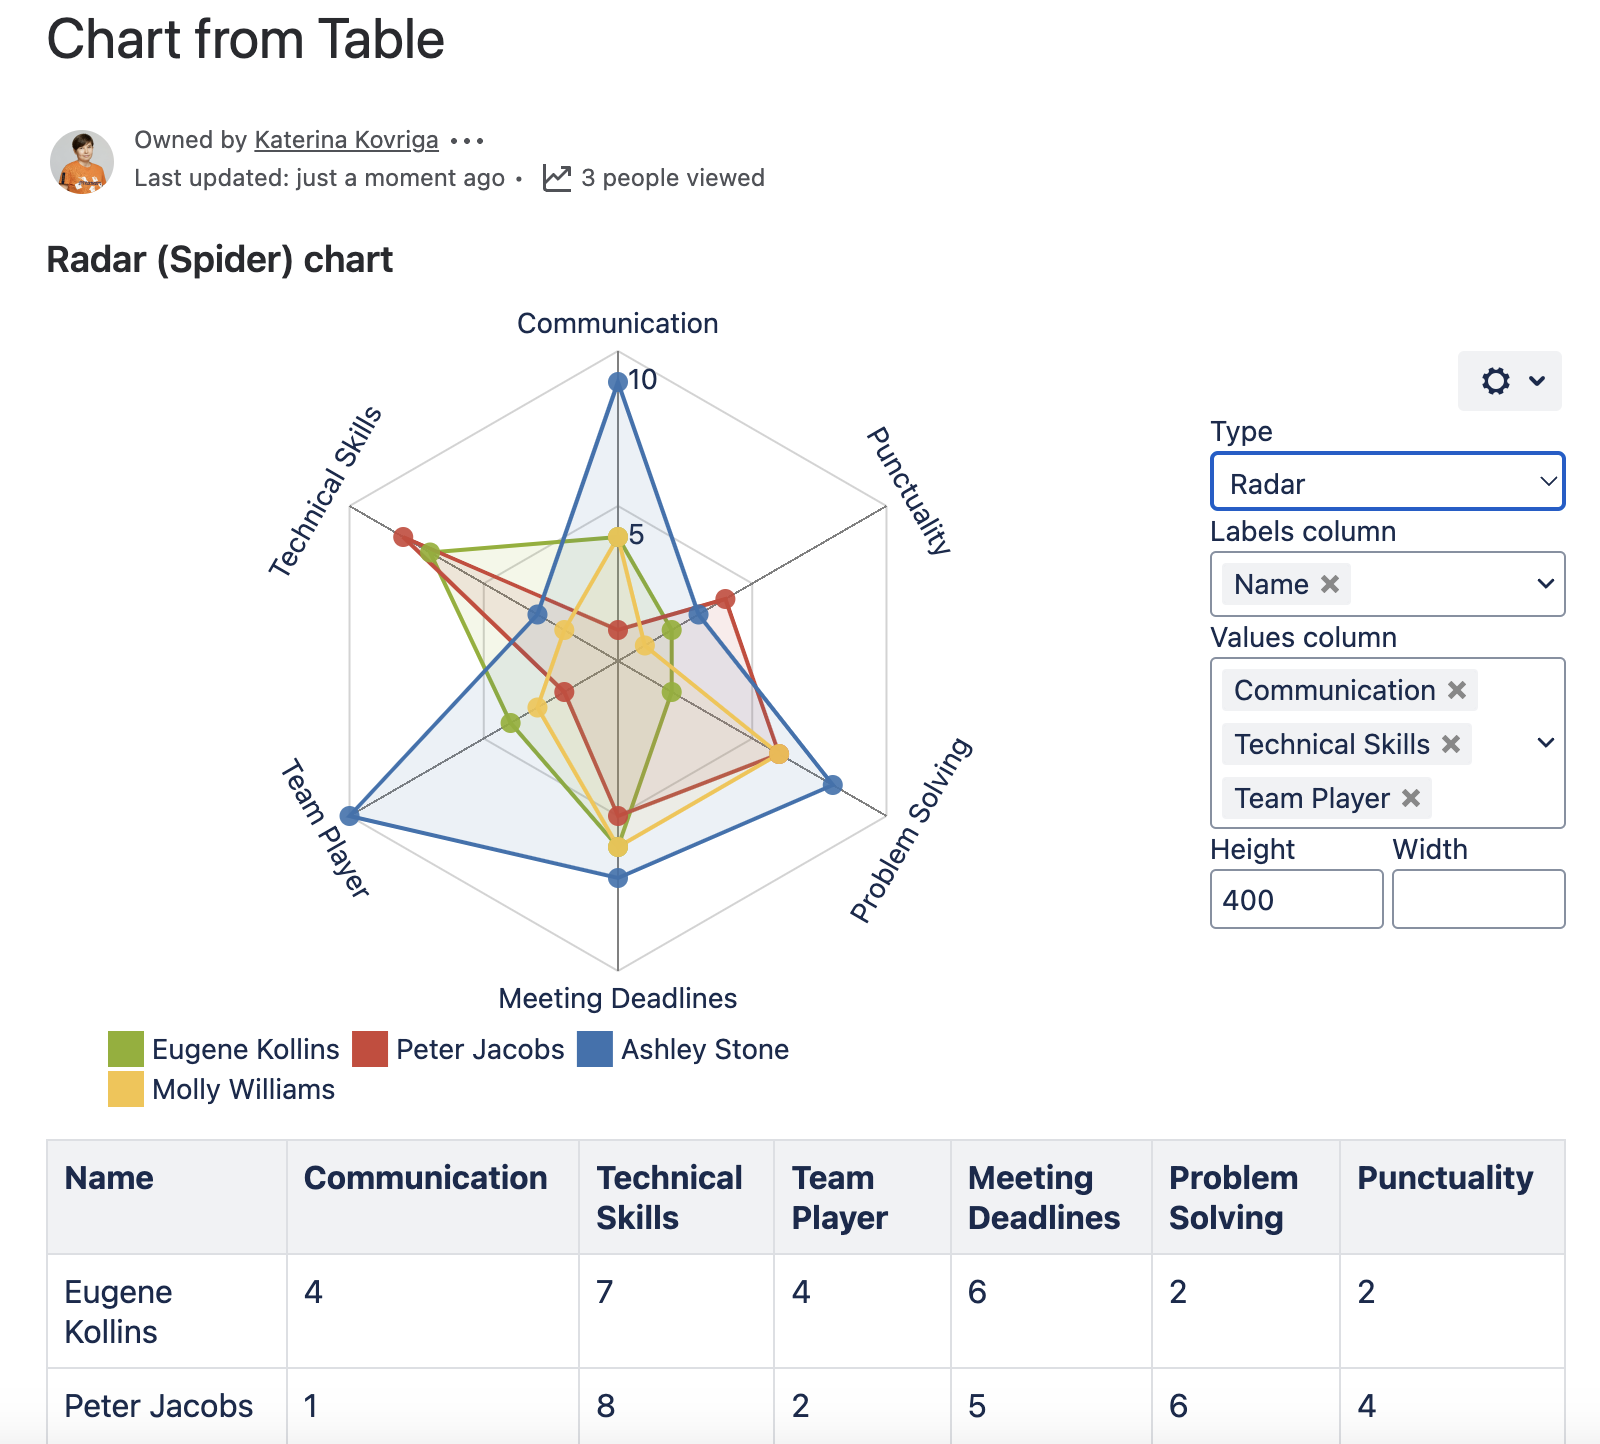Remove Communication from Values column

coord(1457,690)
